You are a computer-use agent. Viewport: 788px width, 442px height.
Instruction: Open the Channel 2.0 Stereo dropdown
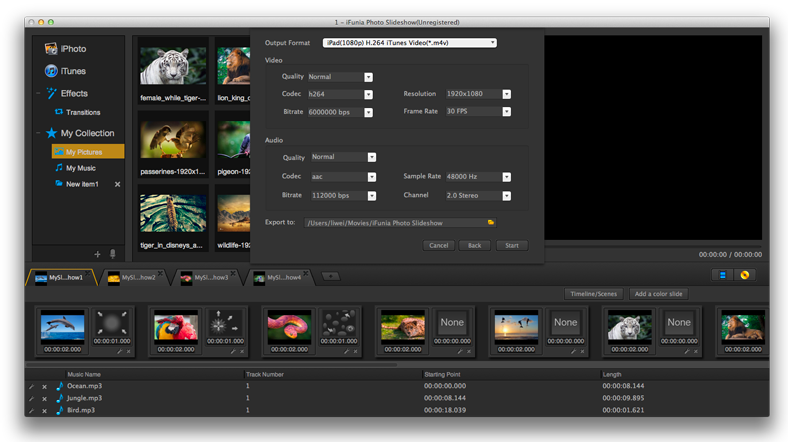pyautogui.click(x=507, y=196)
